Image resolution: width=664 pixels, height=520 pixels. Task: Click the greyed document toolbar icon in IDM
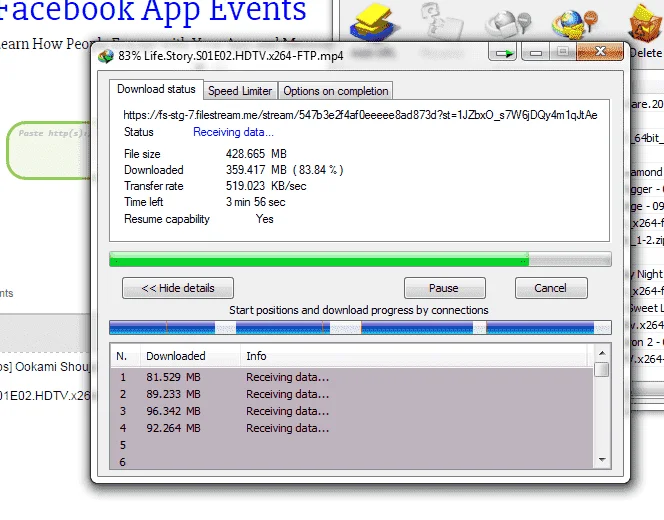(441, 21)
